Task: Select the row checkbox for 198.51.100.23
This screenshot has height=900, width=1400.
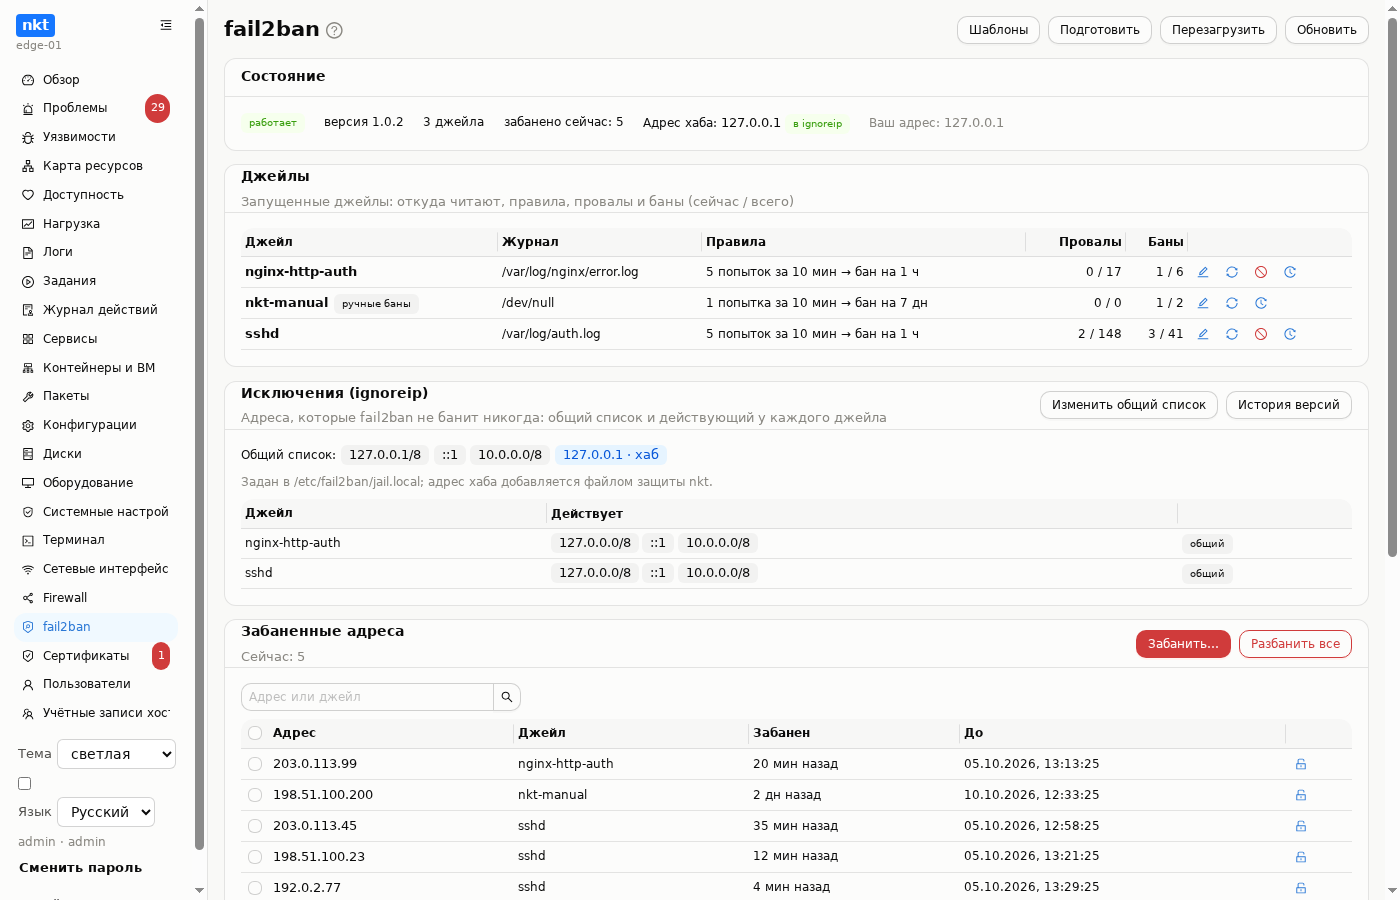Action: point(255,857)
